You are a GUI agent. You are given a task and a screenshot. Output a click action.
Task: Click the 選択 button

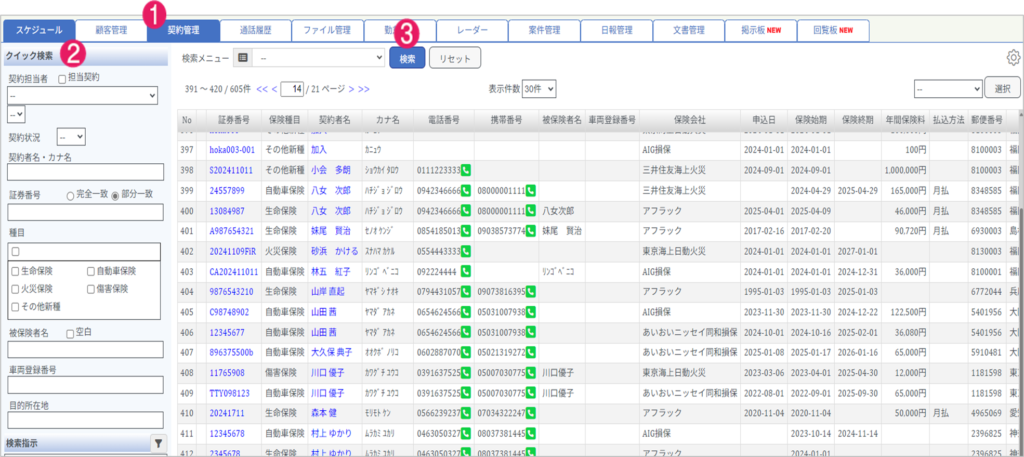pyautogui.click(x=1002, y=88)
